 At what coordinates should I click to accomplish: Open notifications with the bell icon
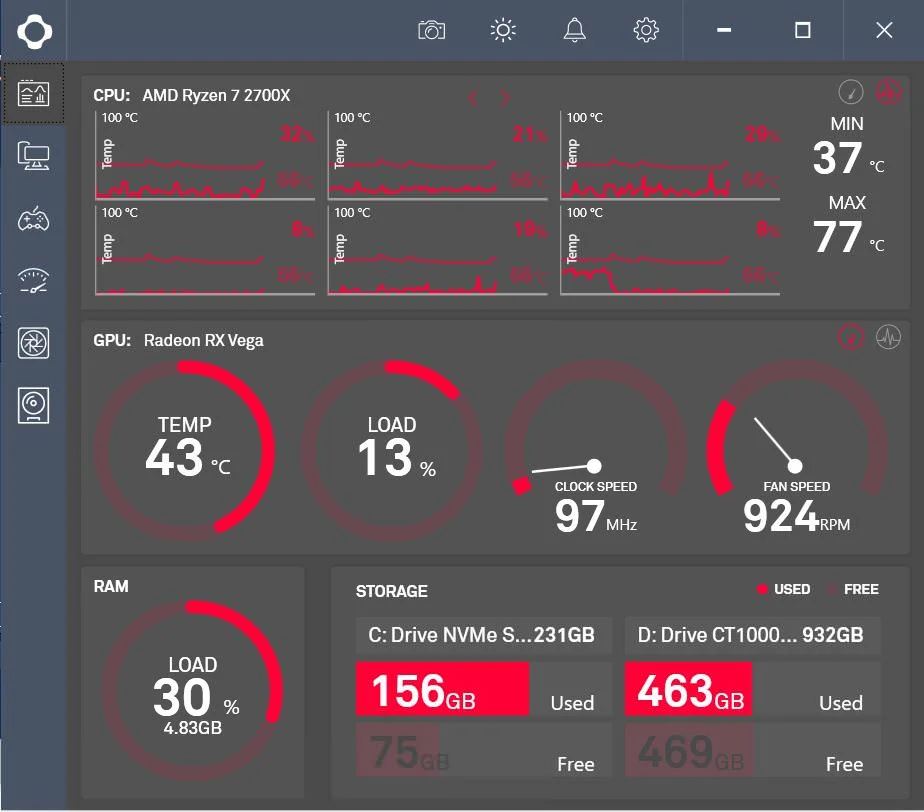[575, 30]
